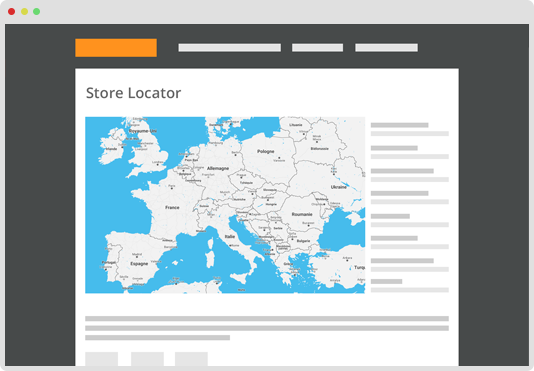Click the Ukraine label on the map
The width and height of the screenshot is (534, 371).
click(339, 187)
